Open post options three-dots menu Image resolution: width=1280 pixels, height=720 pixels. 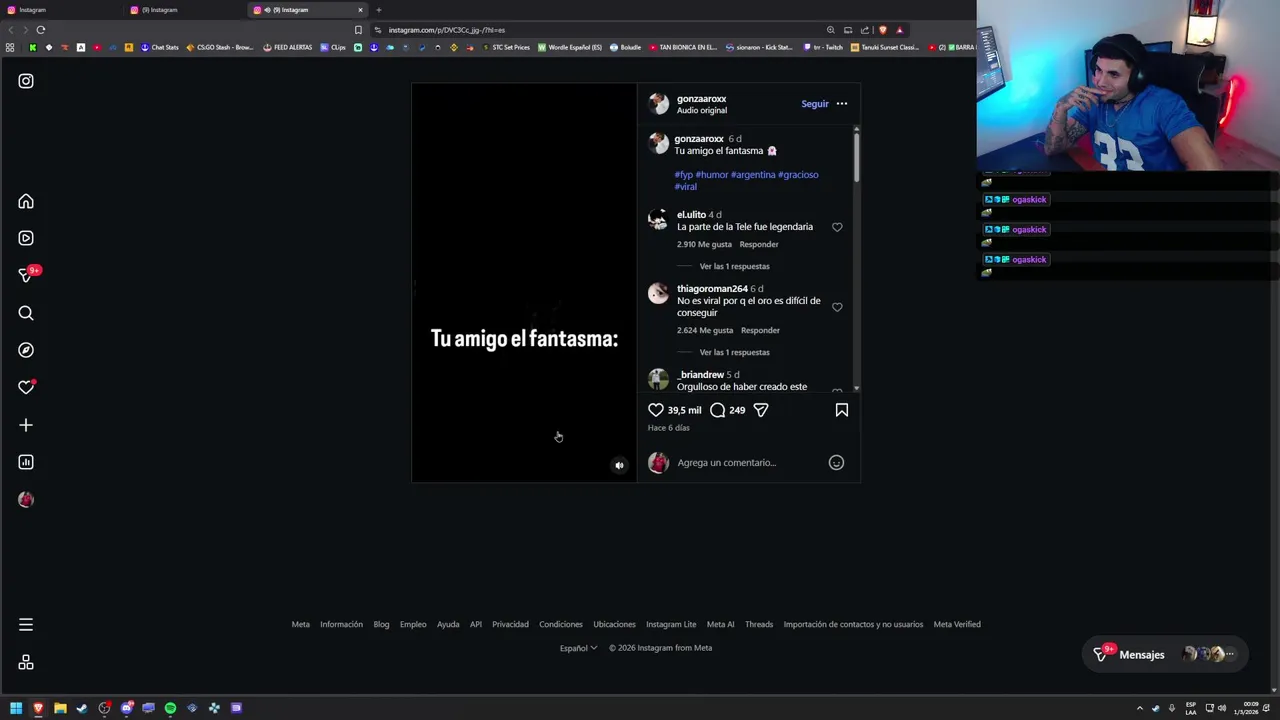tap(842, 104)
